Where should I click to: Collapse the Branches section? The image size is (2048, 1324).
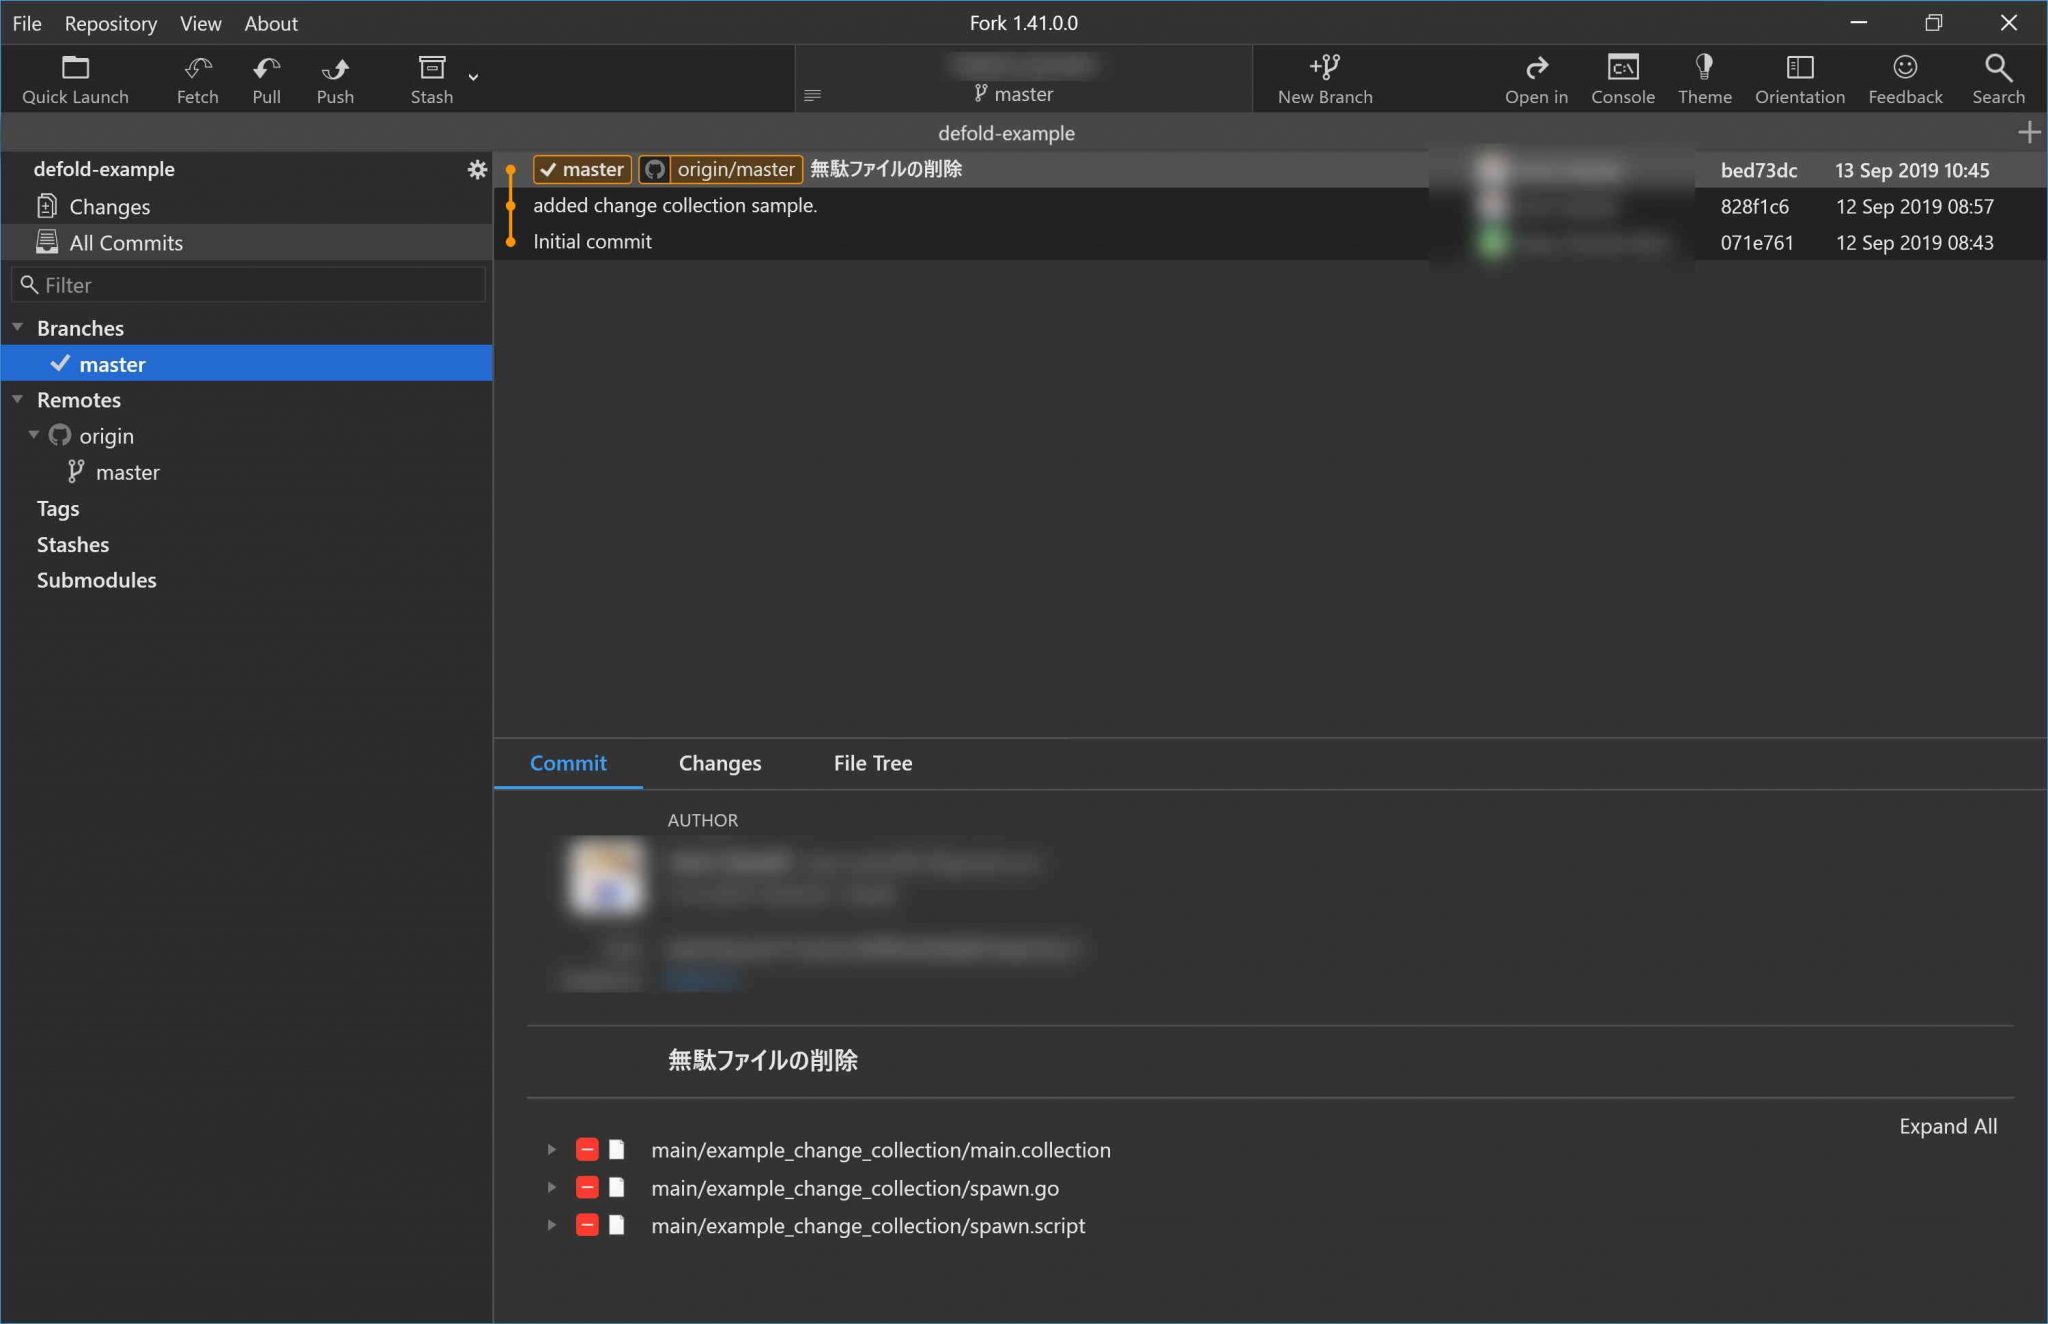pyautogui.click(x=18, y=328)
